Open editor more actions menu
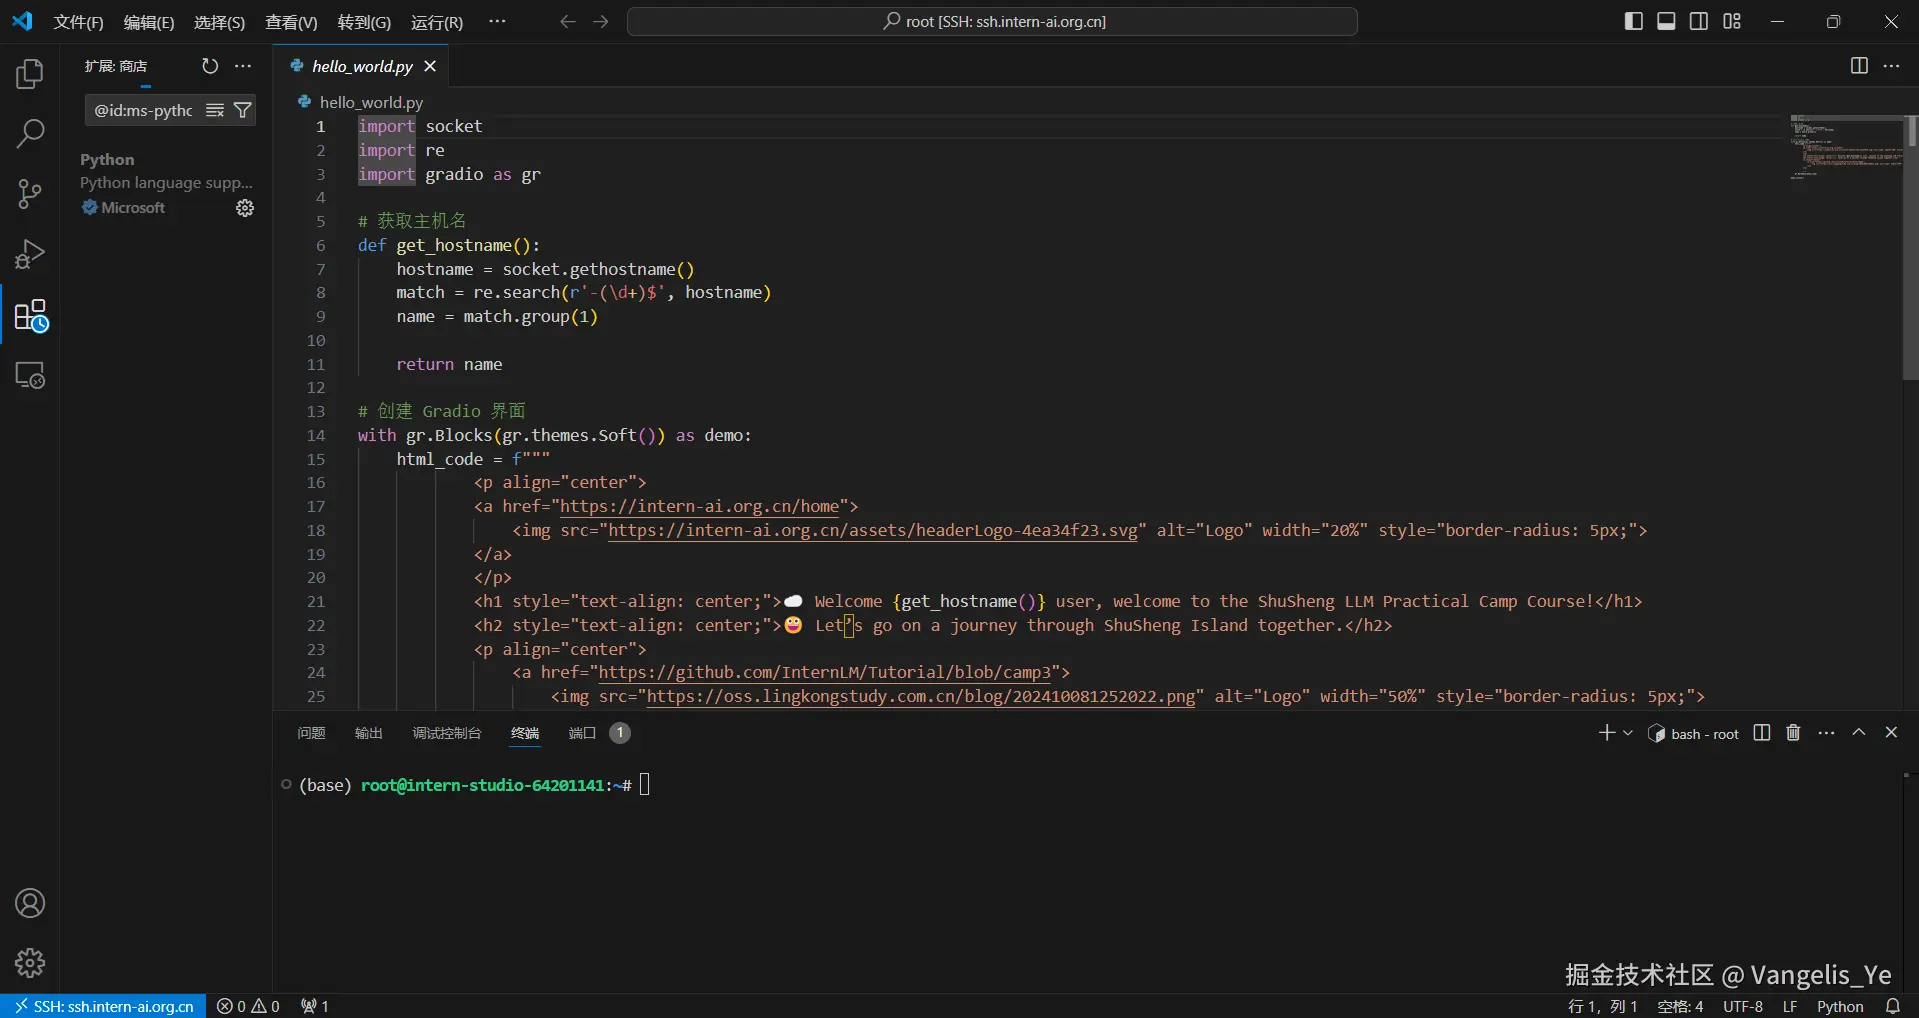Screen dimensions: 1919x1018 coord(1891,66)
